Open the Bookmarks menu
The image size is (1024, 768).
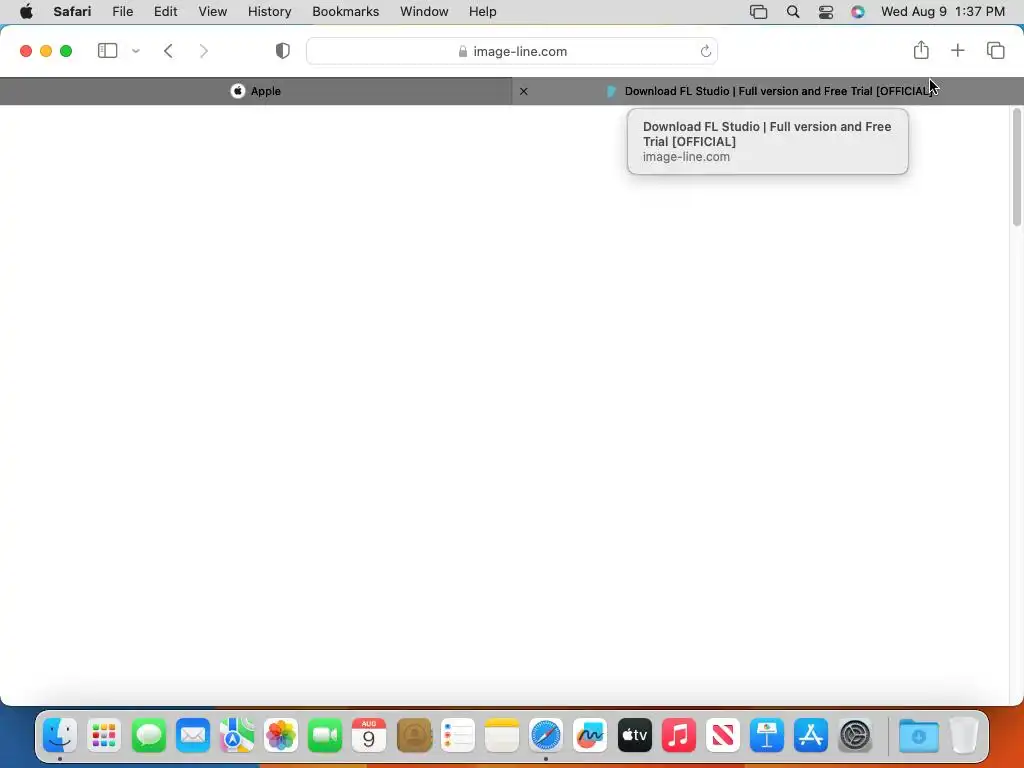click(x=345, y=12)
